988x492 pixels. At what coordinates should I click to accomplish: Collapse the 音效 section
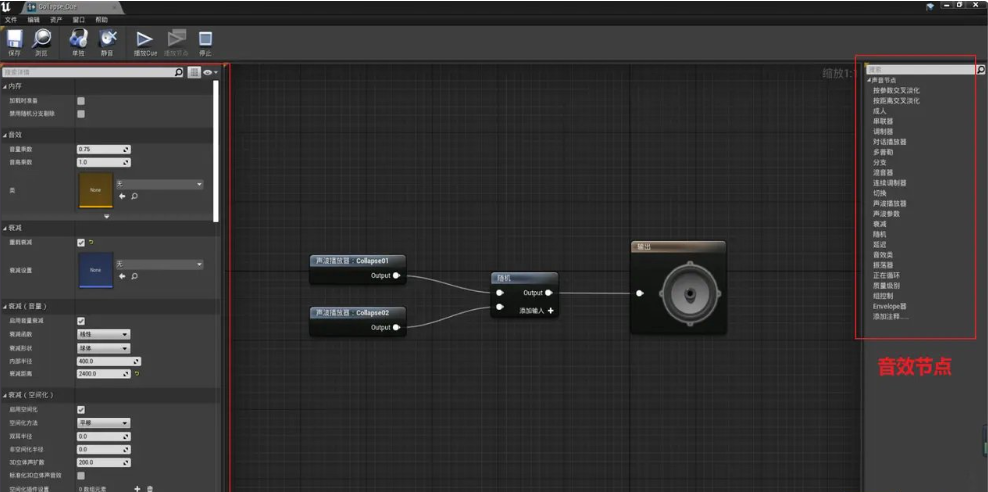[5, 135]
